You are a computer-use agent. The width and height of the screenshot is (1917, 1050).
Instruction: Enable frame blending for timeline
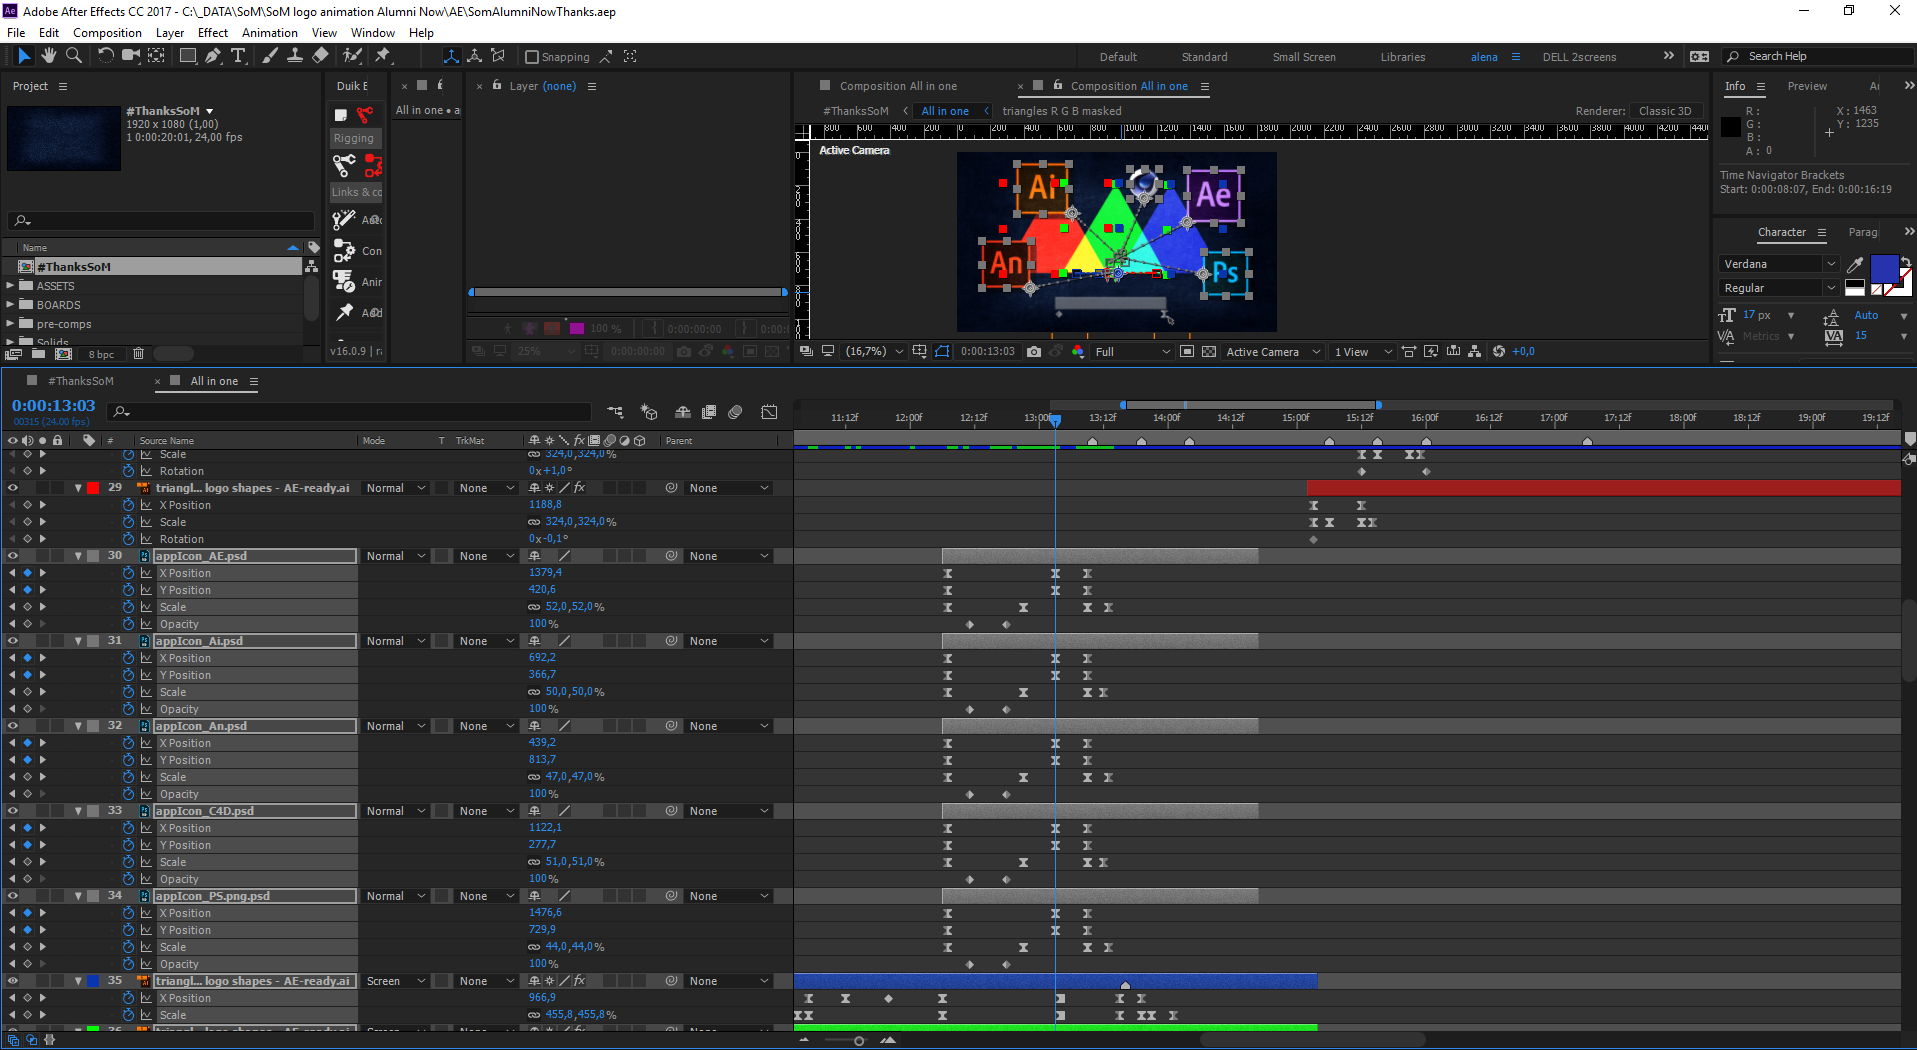[709, 412]
